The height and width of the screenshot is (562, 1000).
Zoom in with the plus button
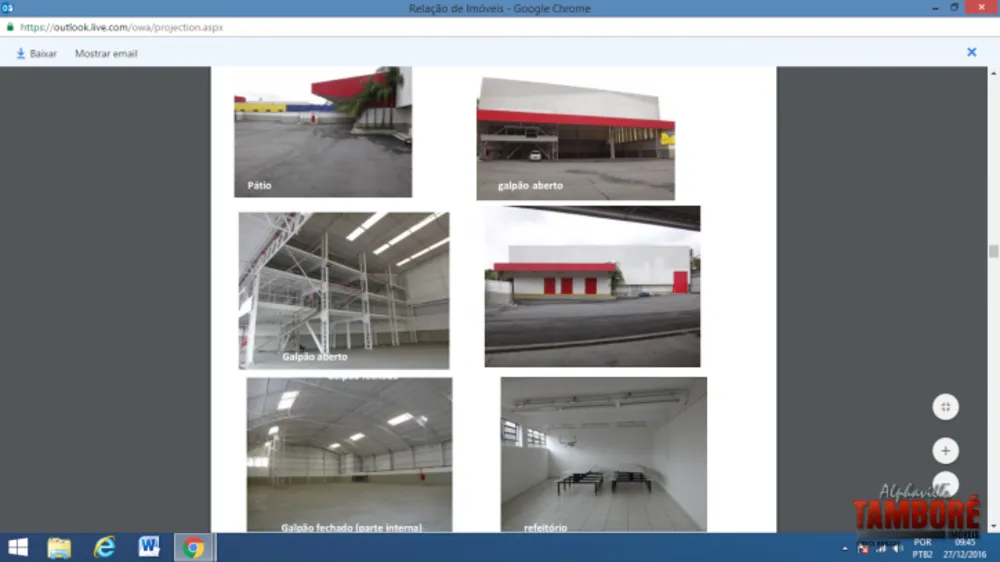point(945,451)
